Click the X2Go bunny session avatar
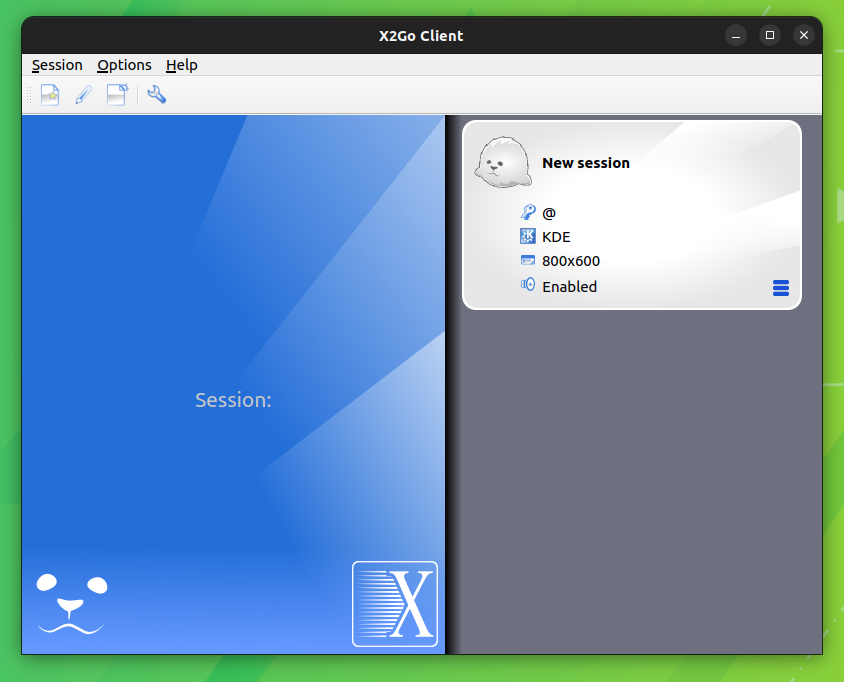 503,160
